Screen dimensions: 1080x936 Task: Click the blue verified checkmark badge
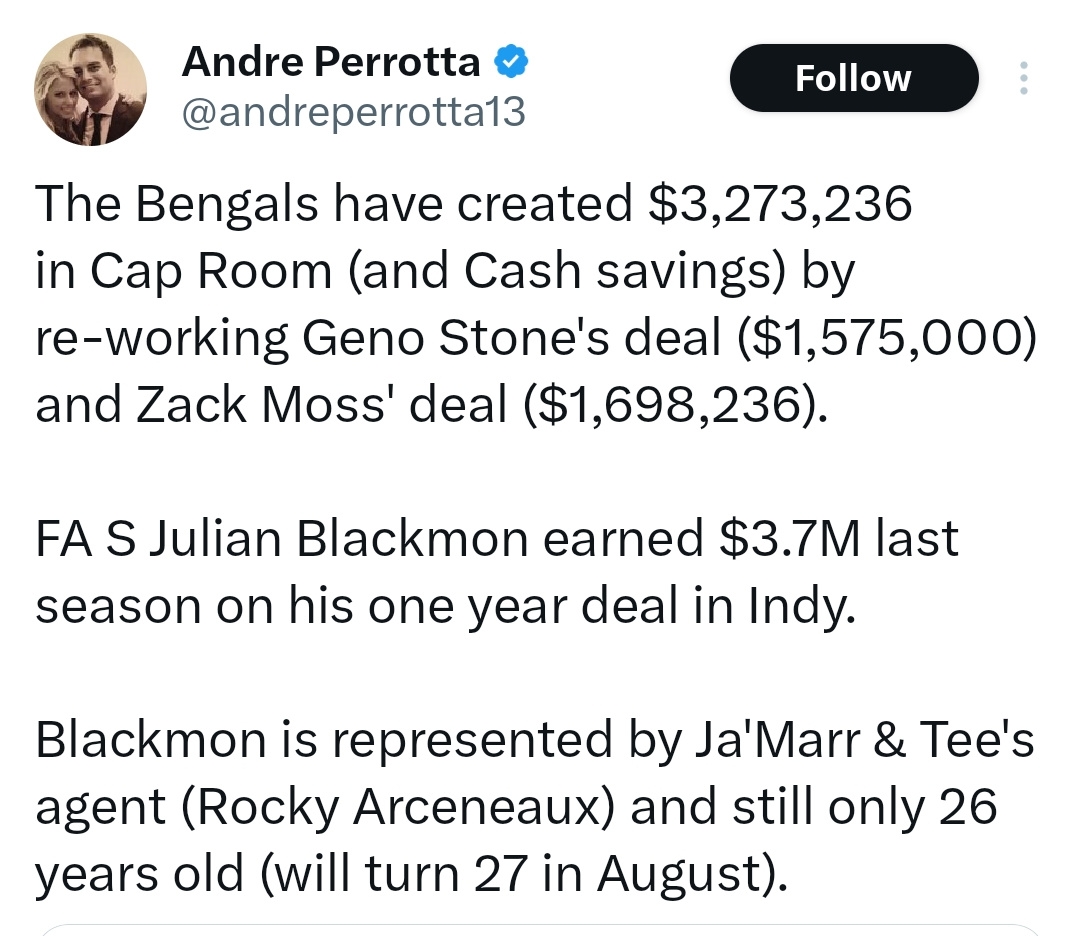(x=511, y=62)
